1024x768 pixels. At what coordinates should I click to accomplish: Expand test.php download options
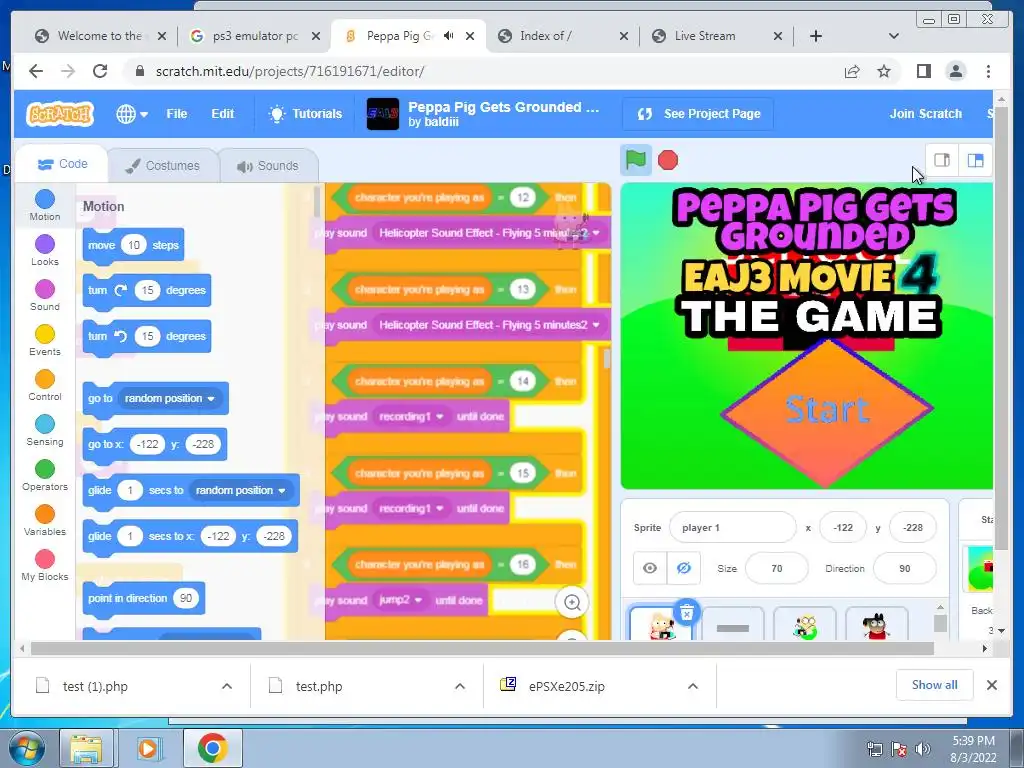tap(460, 686)
